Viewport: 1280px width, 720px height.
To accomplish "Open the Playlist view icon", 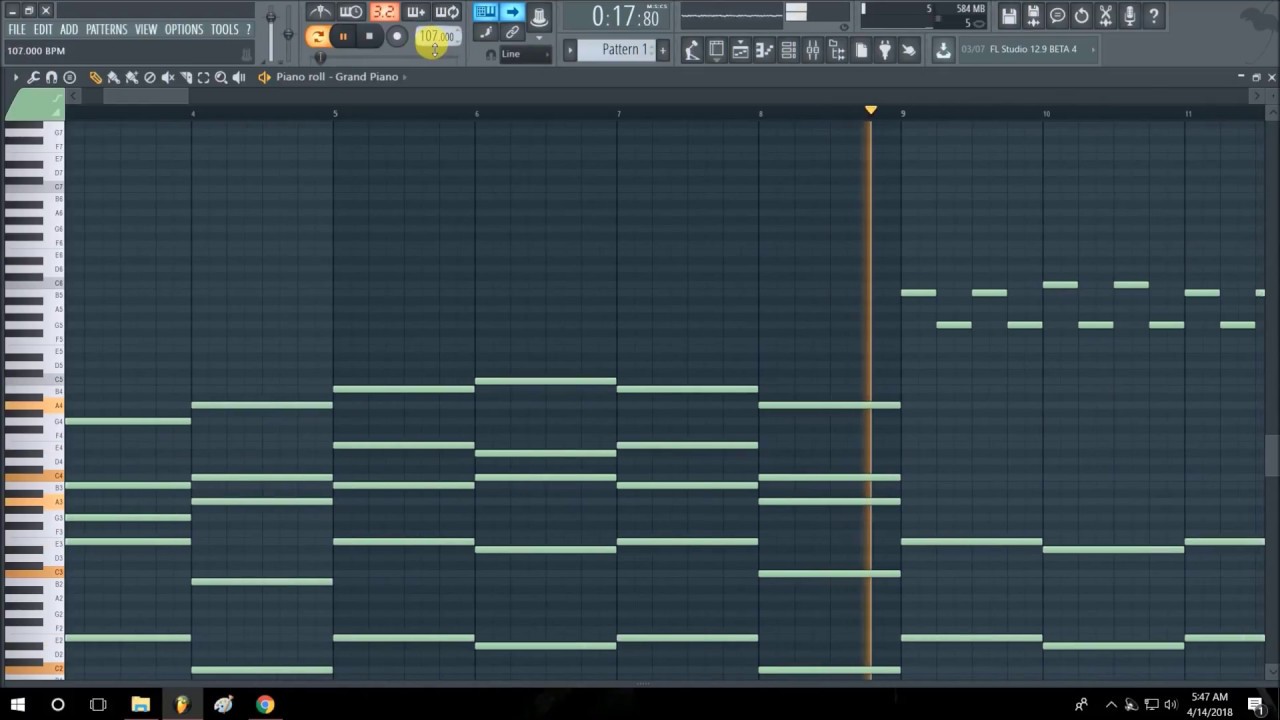I will [740, 50].
